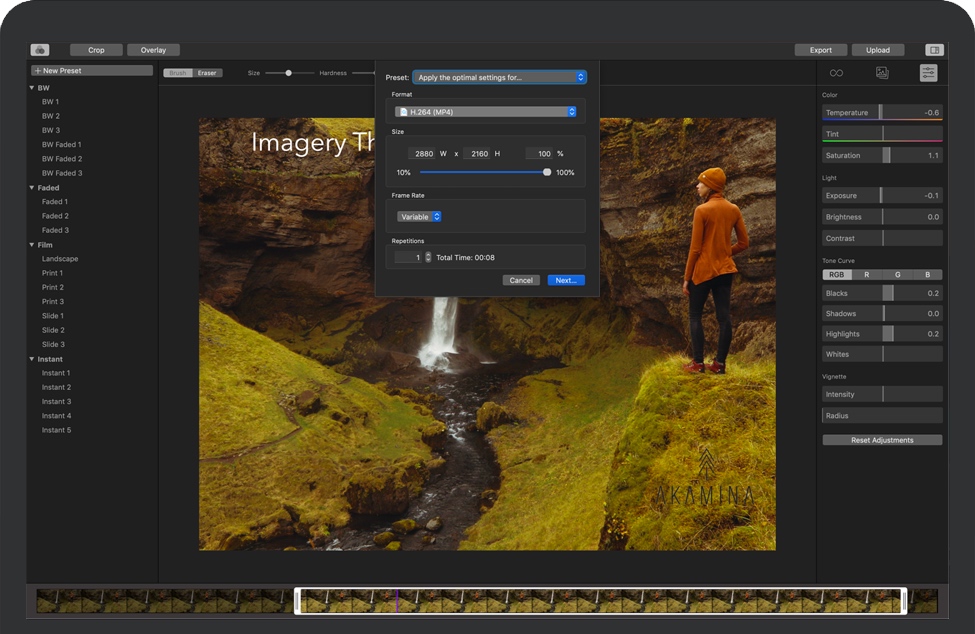Select the R channel in Tone Curve
975x634 pixels.
point(866,274)
